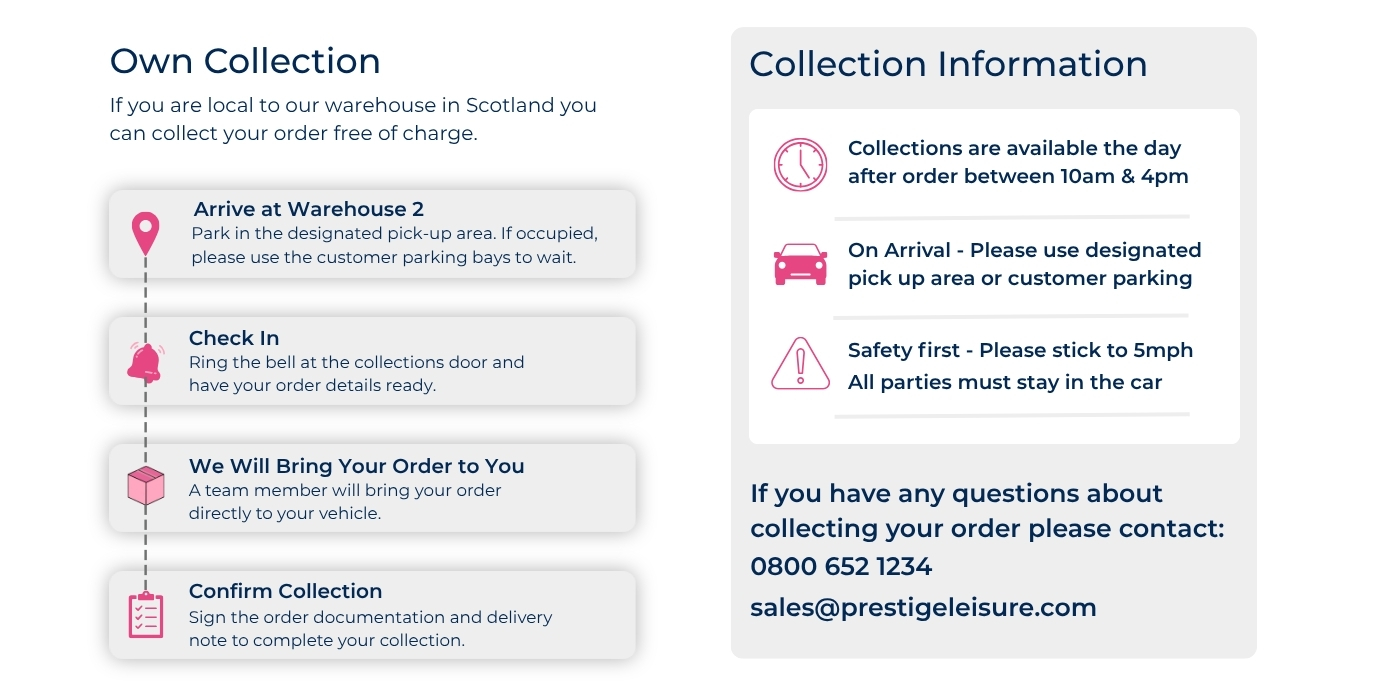Click the Collection Information panel title

coord(948,64)
